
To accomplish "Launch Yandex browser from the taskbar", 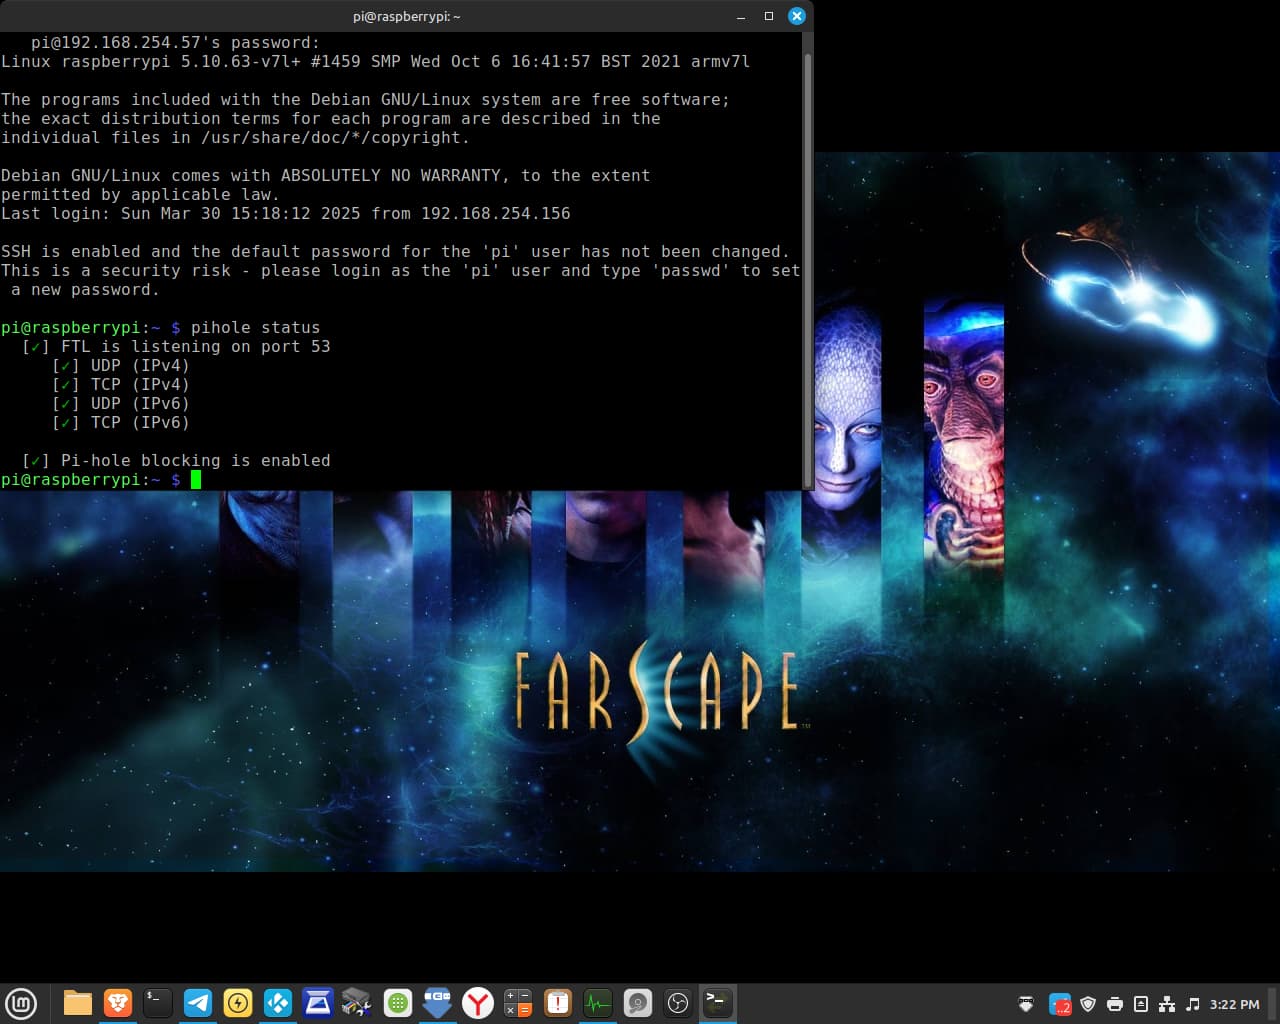I will tap(478, 1003).
